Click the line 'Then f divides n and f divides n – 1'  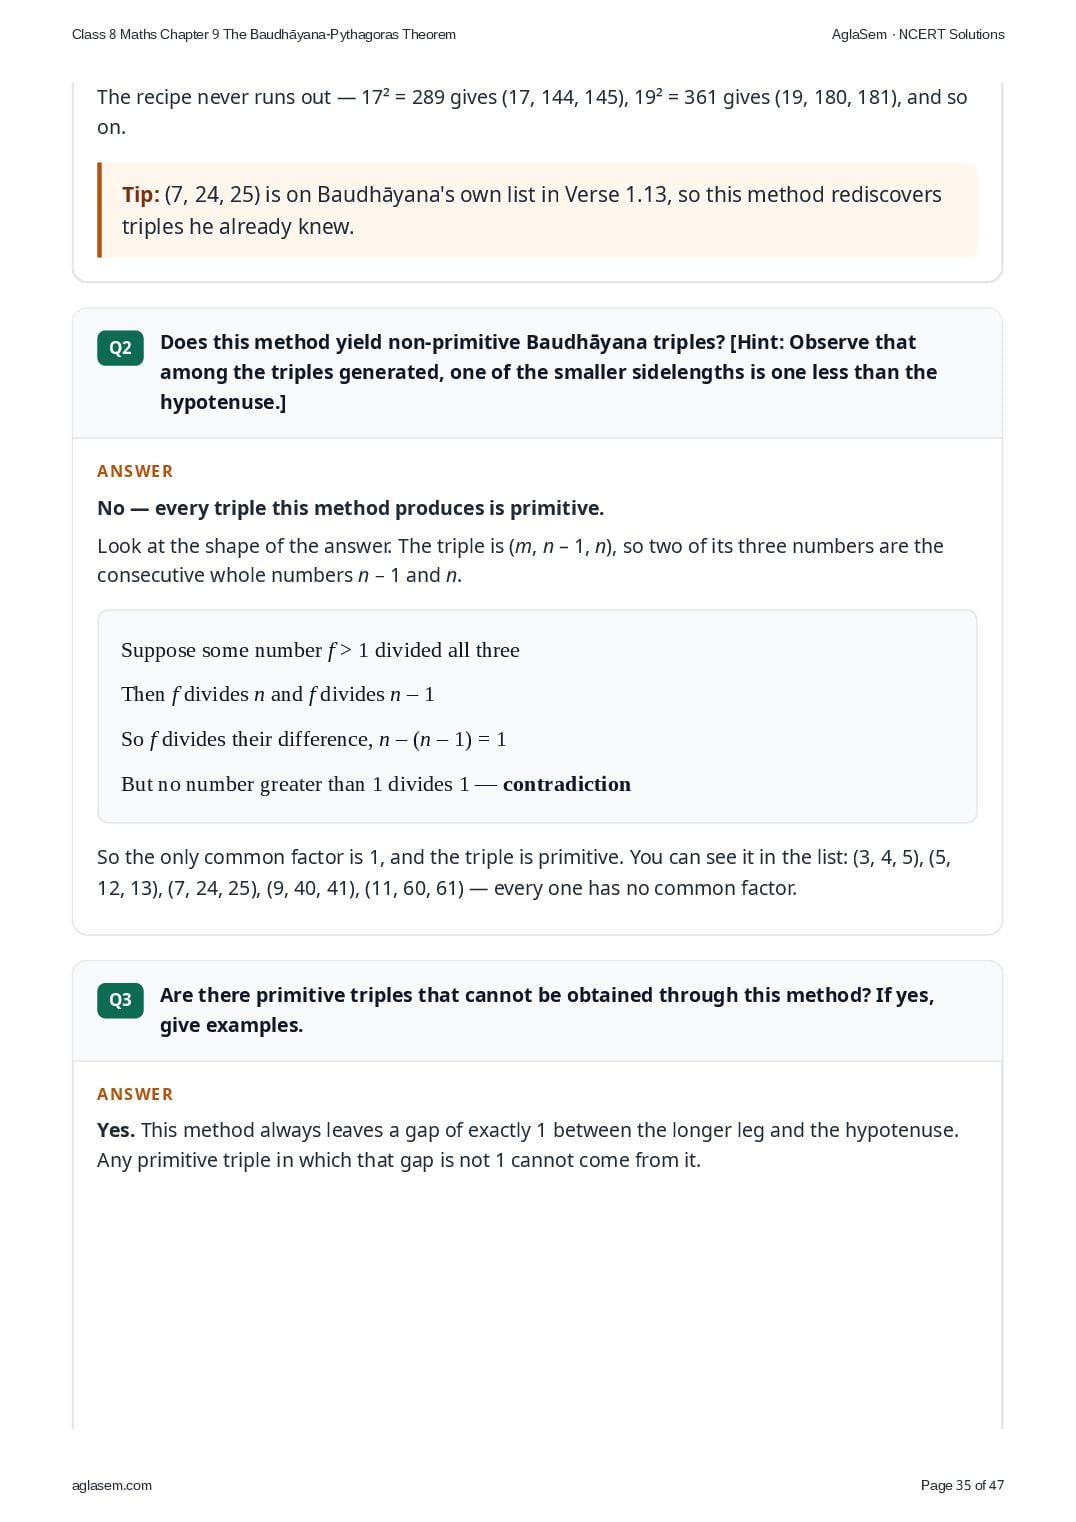(x=278, y=694)
